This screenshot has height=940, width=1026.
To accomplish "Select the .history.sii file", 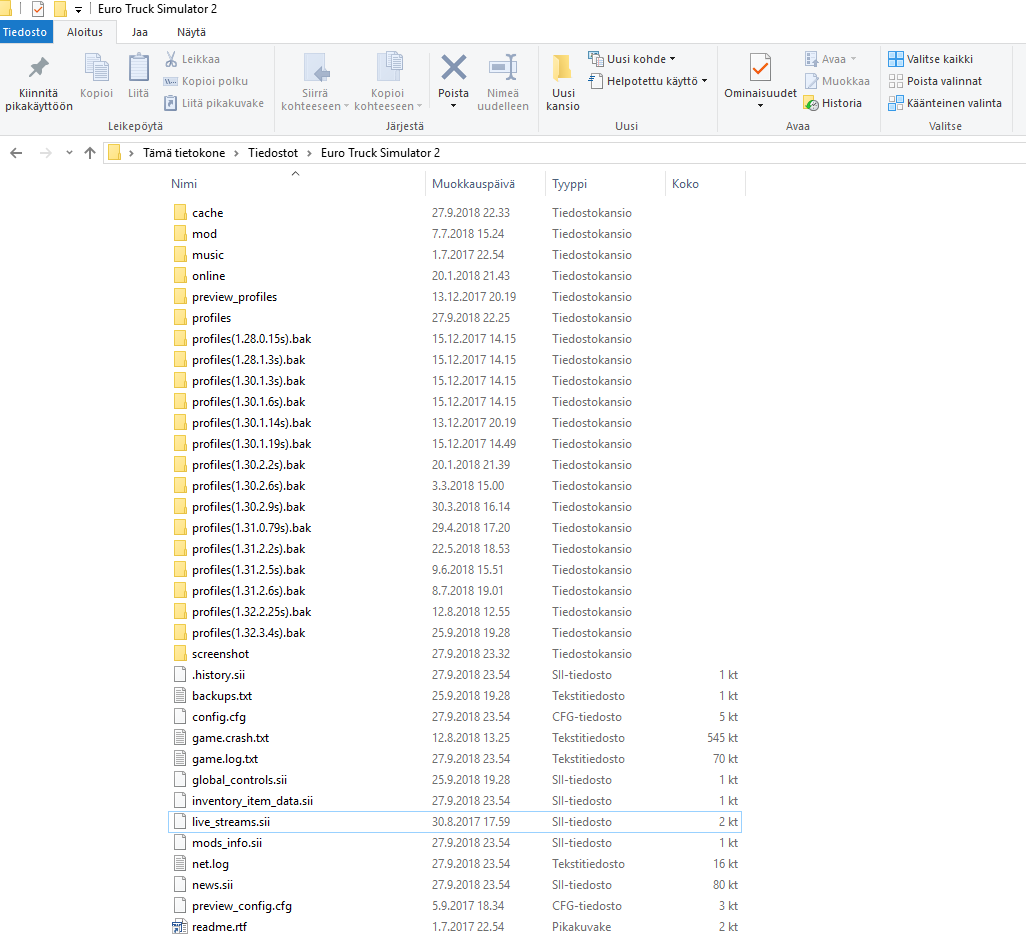I will pos(455,674).
